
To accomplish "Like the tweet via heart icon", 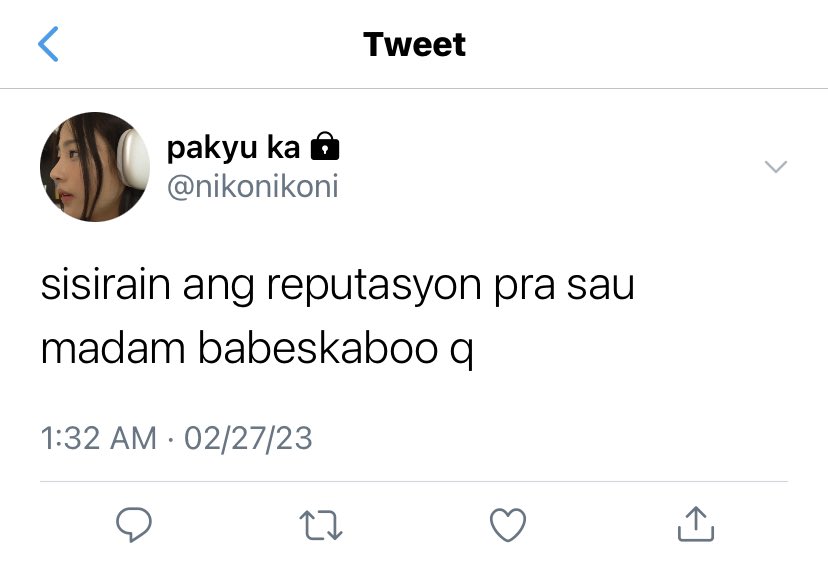I will [x=508, y=524].
